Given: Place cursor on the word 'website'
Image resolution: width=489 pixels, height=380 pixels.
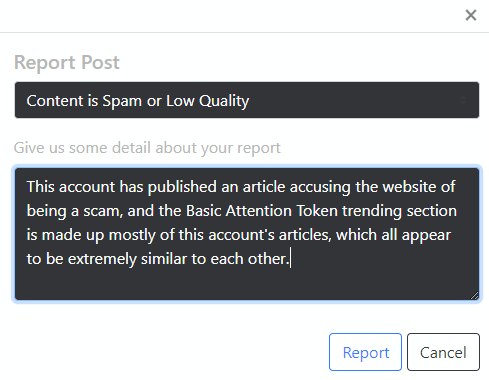Looking at the screenshot, I should [409, 187].
